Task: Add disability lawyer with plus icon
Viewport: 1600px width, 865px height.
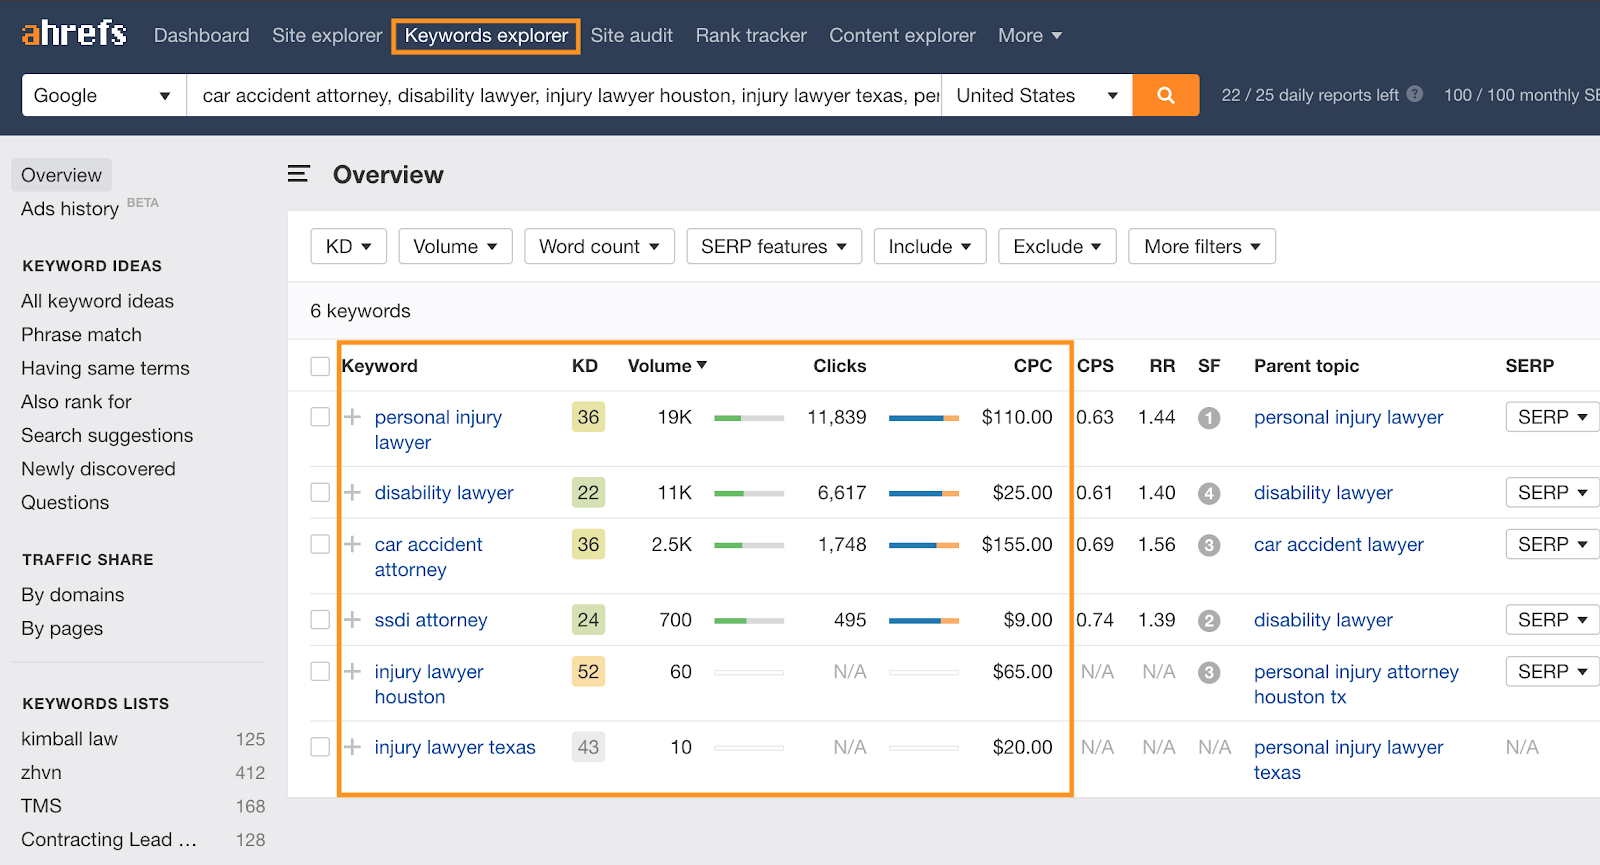Action: click(x=353, y=492)
